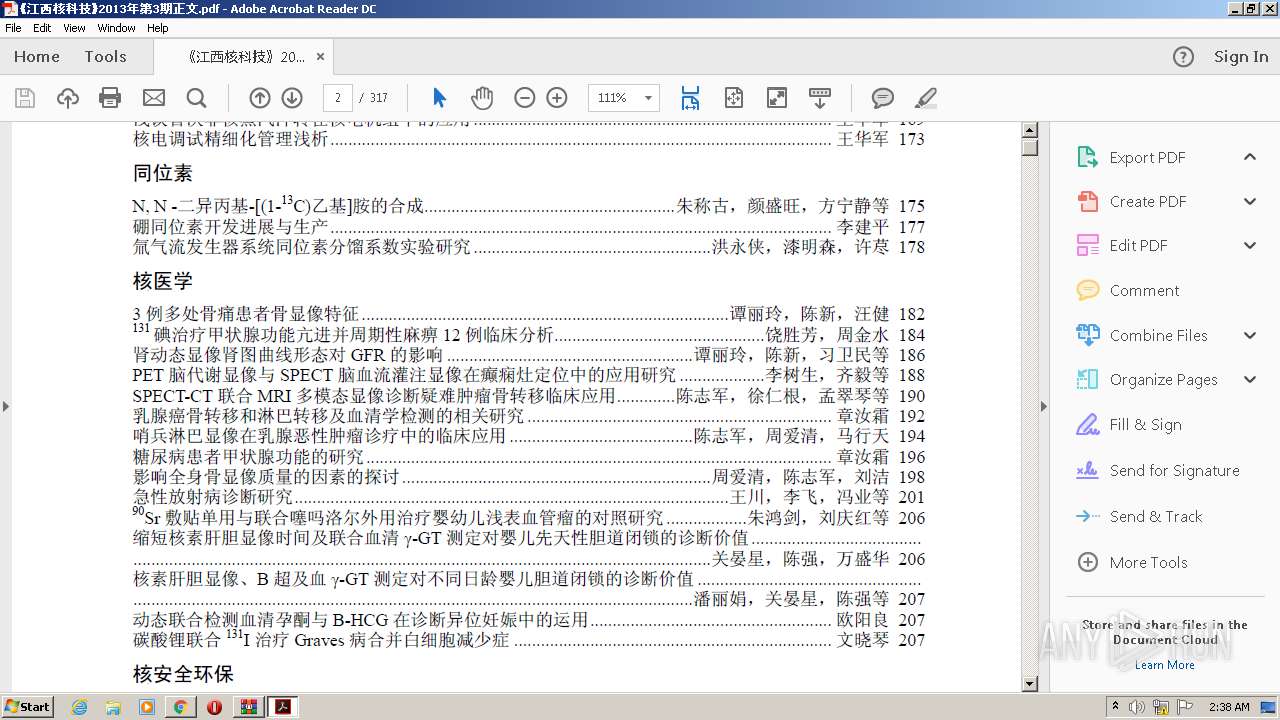Click the Send by email envelope icon

click(153, 97)
